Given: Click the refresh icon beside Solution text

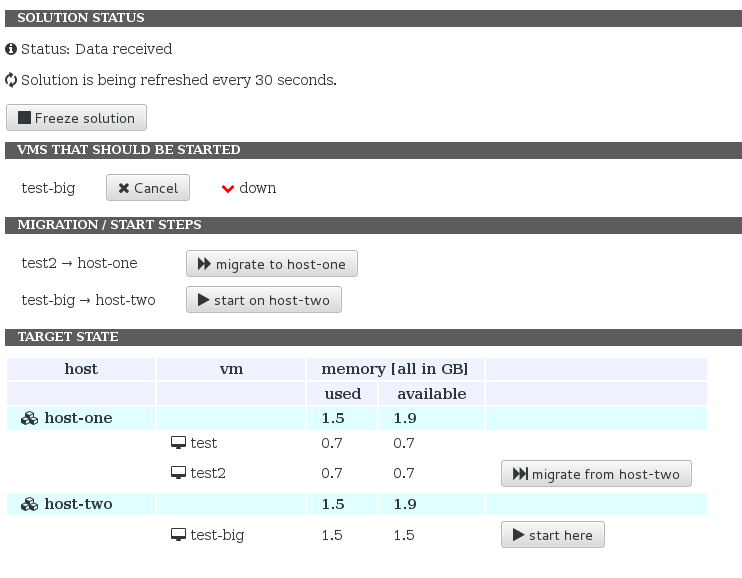Looking at the screenshot, I should pos(11,80).
